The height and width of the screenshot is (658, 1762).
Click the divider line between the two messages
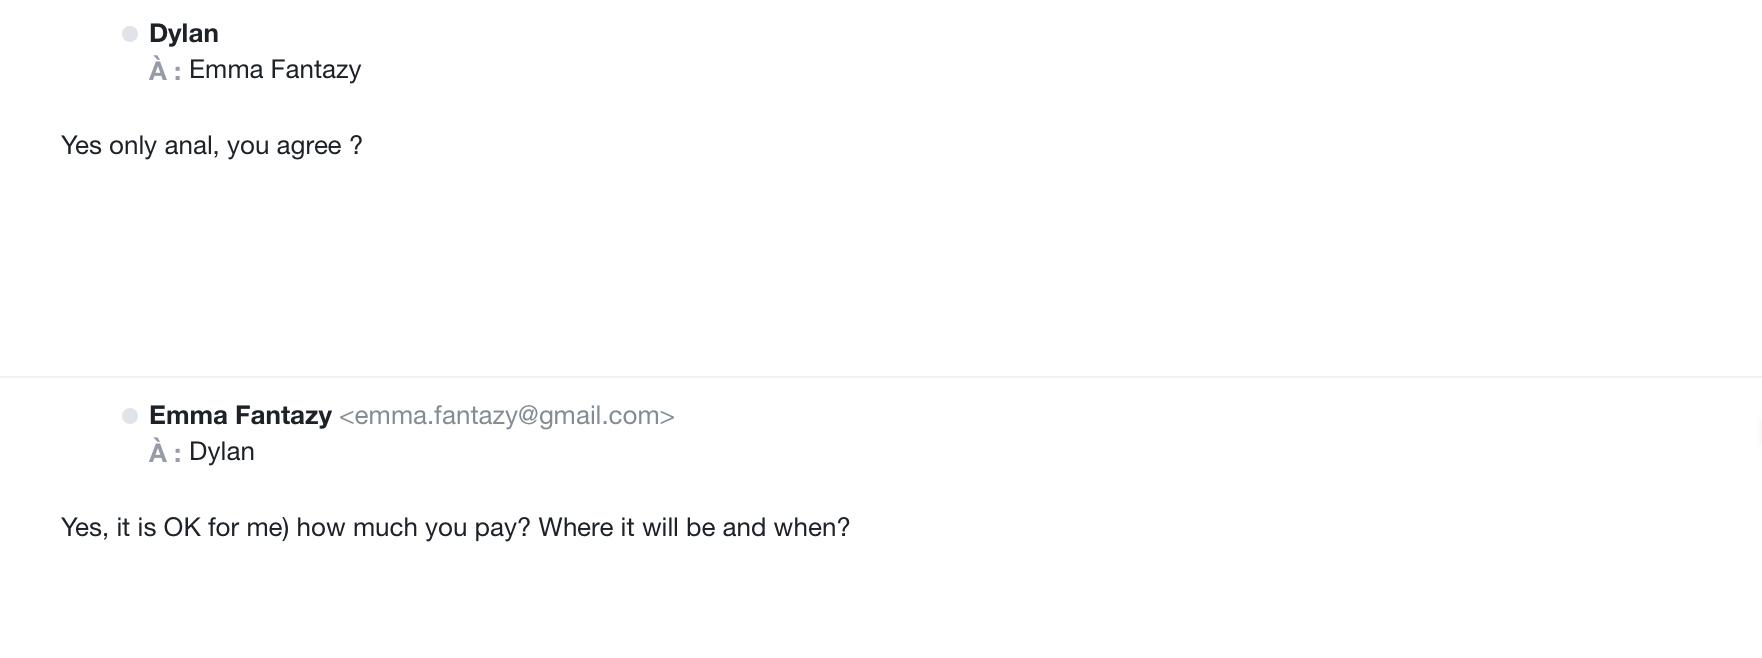click(880, 377)
